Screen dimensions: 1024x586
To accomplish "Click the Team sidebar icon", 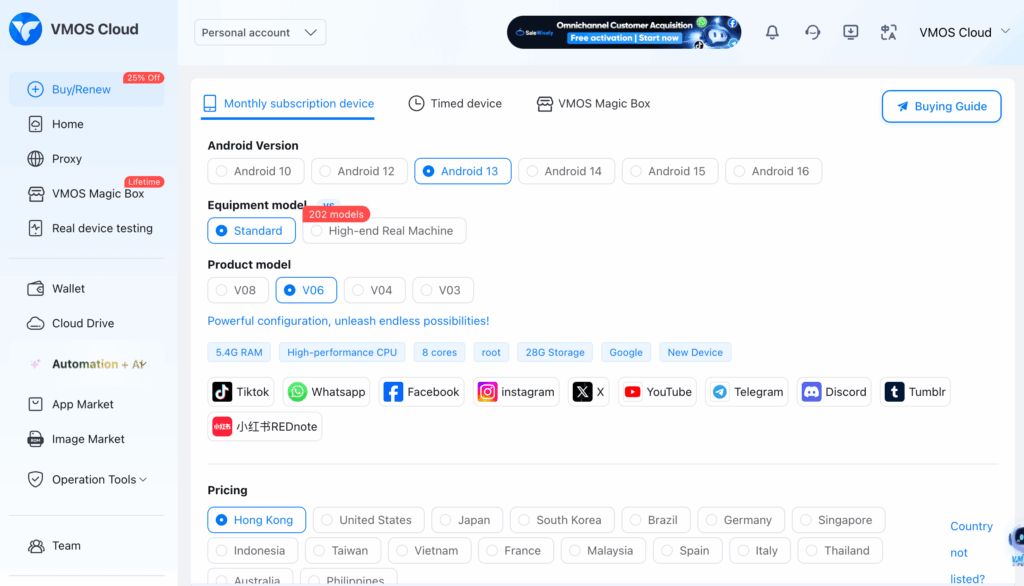I will [36, 545].
